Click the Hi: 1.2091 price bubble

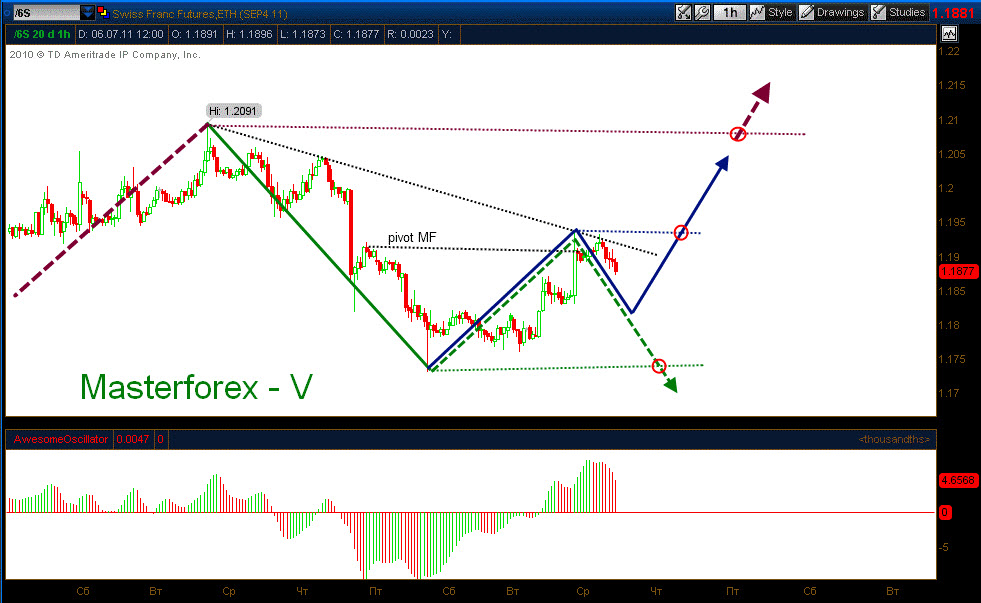pos(233,111)
